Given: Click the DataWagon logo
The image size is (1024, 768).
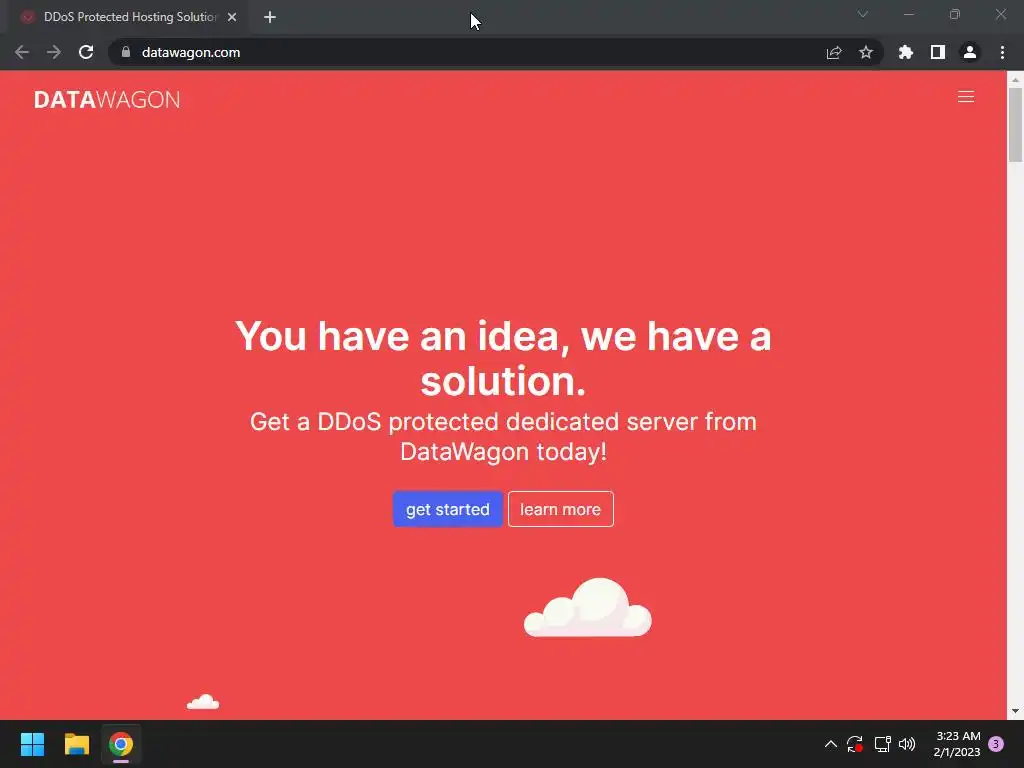Looking at the screenshot, I should point(107,99).
